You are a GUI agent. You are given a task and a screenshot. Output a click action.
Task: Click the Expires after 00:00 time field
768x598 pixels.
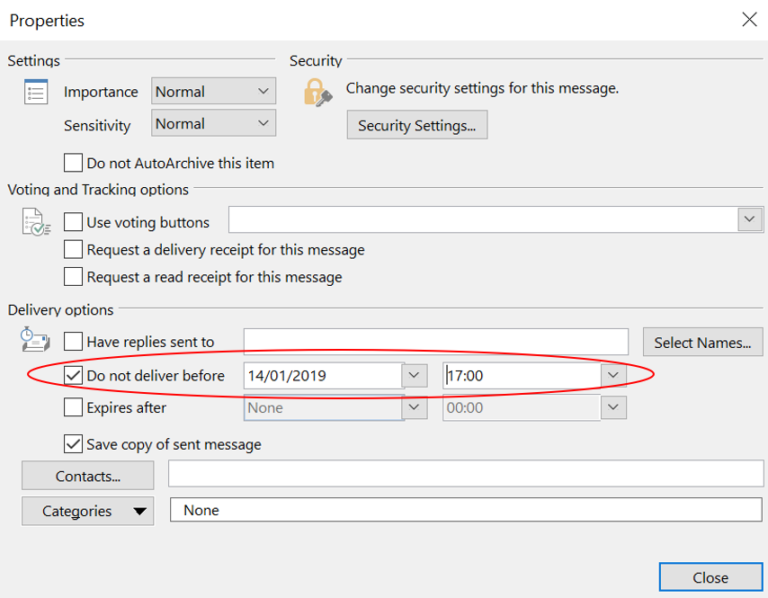pos(522,407)
